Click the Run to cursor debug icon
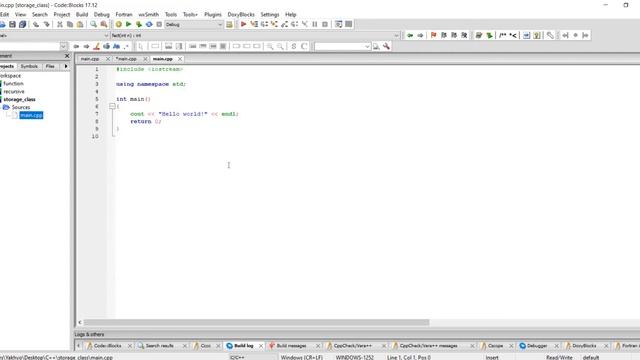This screenshot has height=360, width=640. 254,24
